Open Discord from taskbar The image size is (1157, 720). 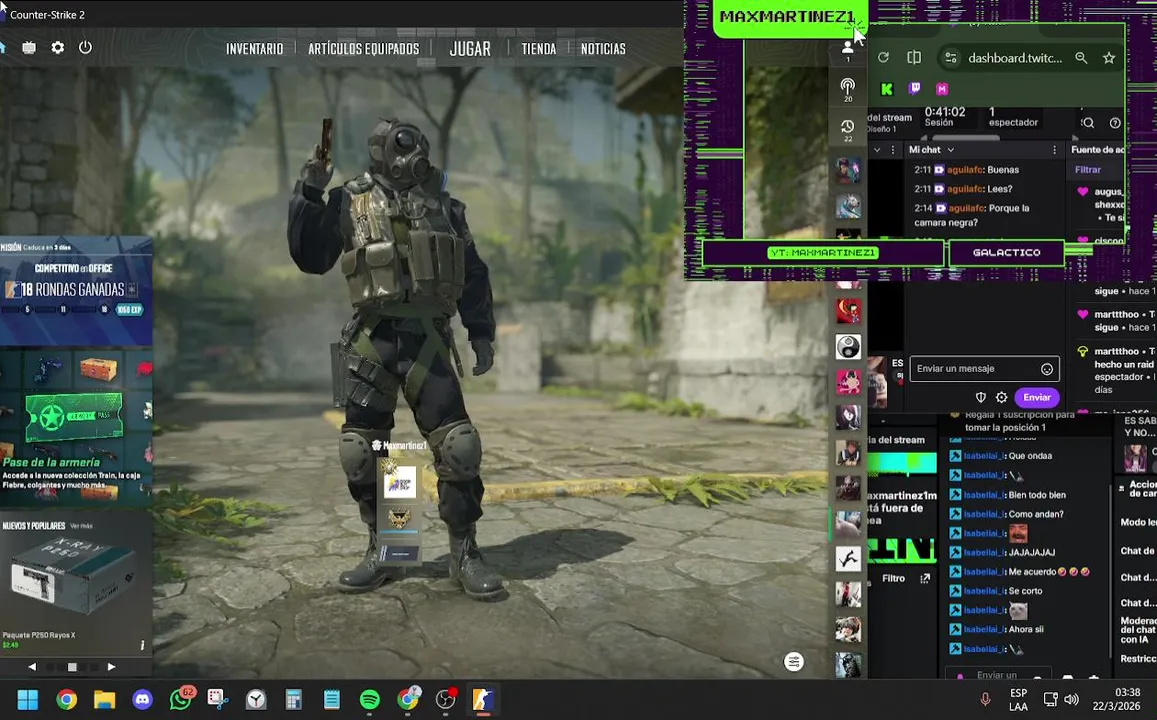pos(142,699)
